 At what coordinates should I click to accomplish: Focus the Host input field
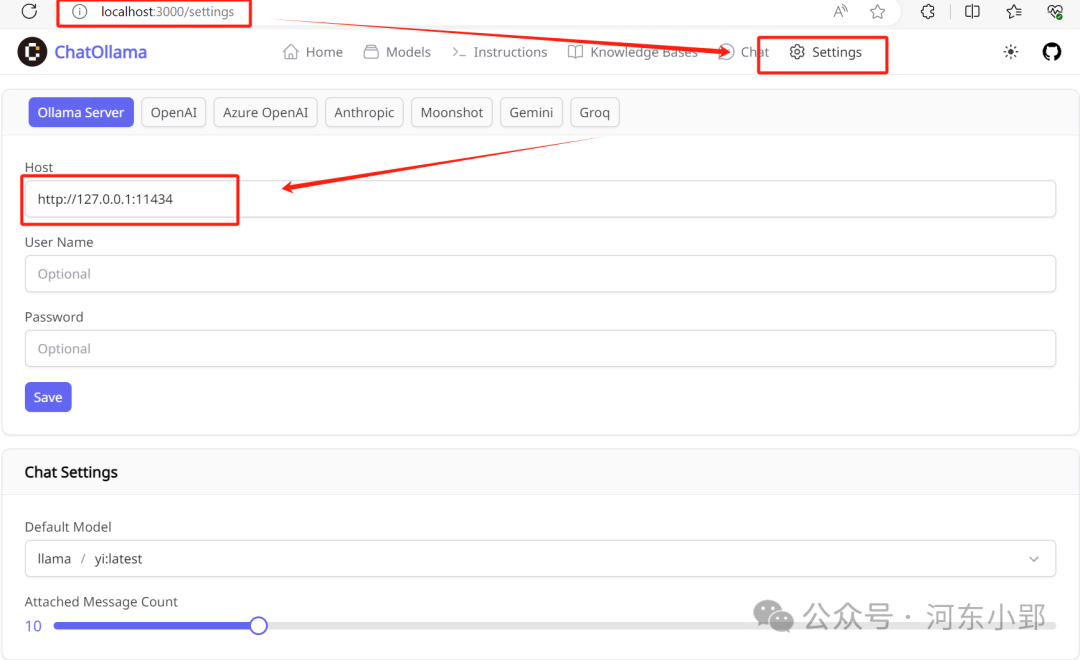click(540, 199)
